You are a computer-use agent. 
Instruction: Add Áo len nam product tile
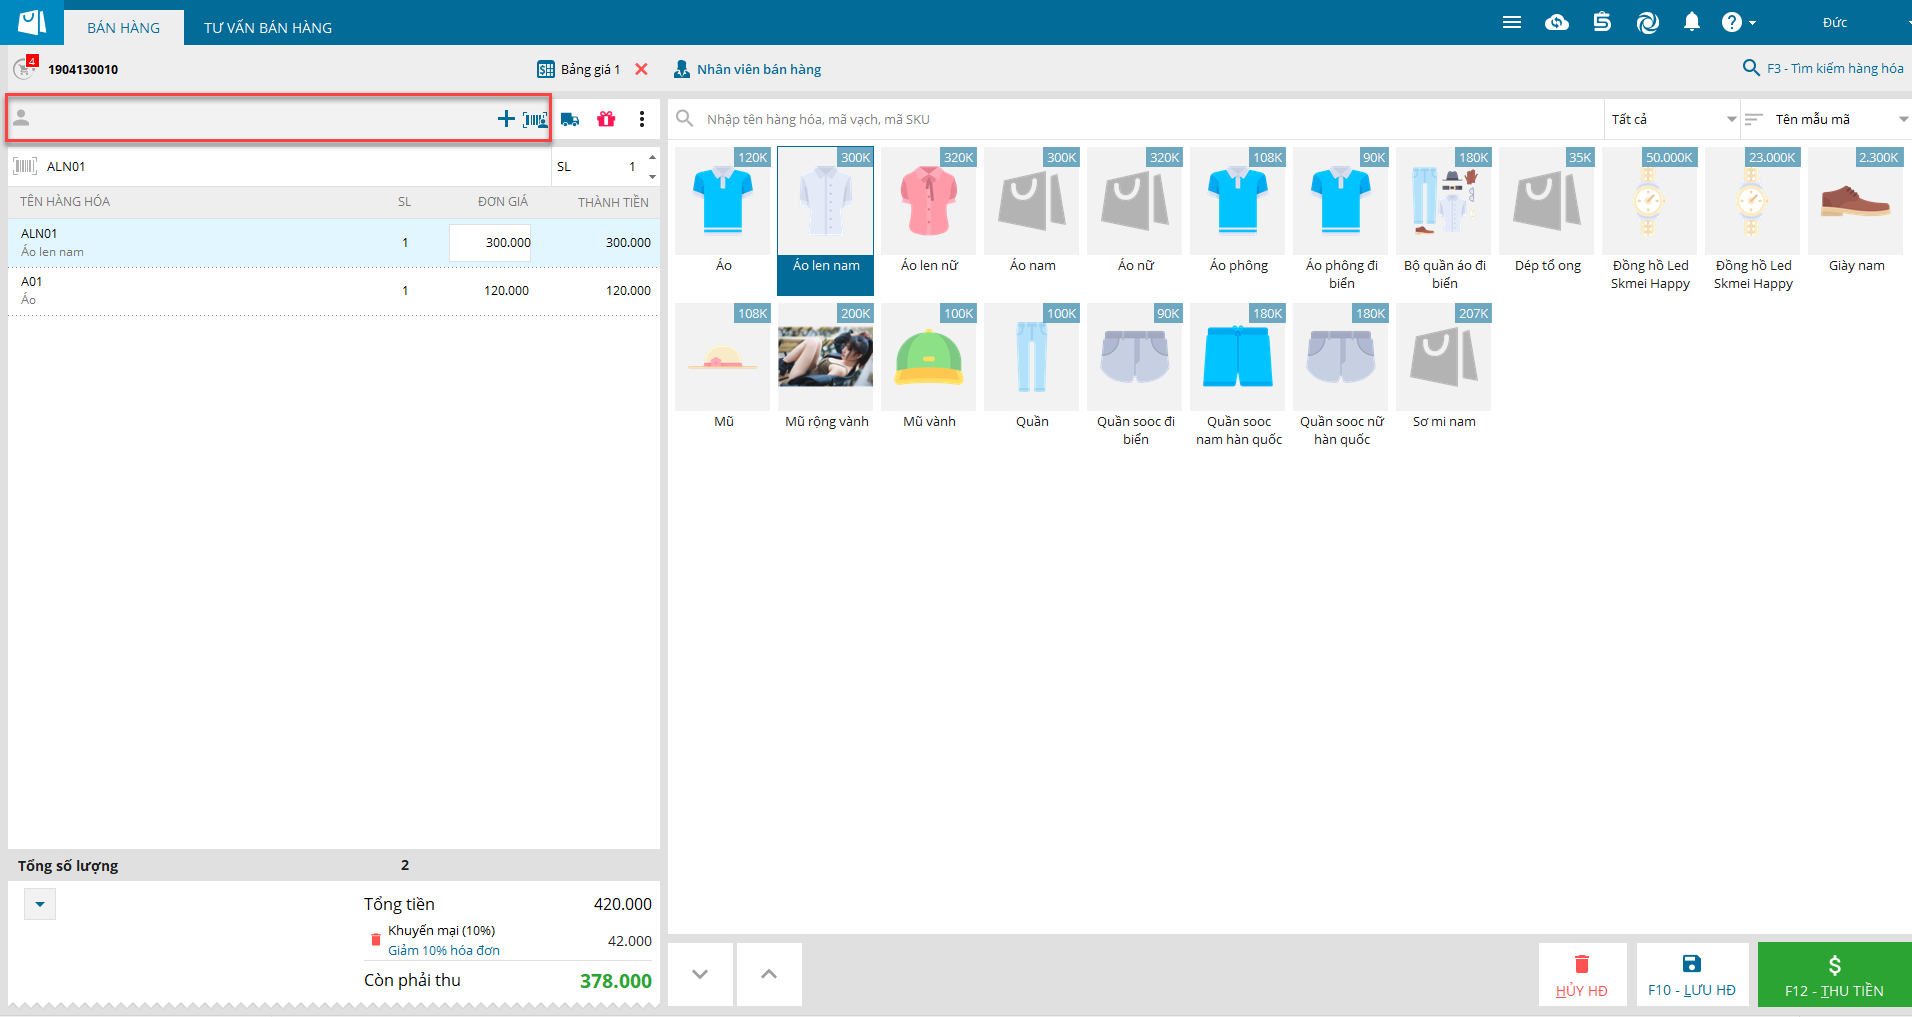pos(826,220)
